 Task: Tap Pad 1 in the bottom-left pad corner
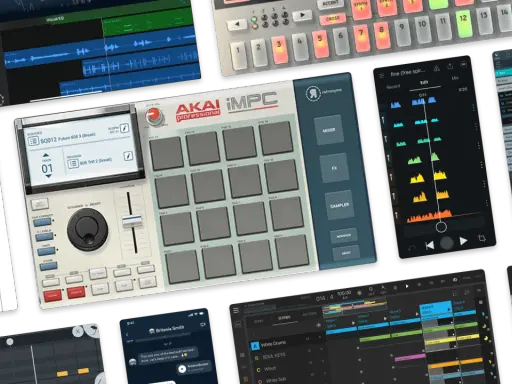182,268
